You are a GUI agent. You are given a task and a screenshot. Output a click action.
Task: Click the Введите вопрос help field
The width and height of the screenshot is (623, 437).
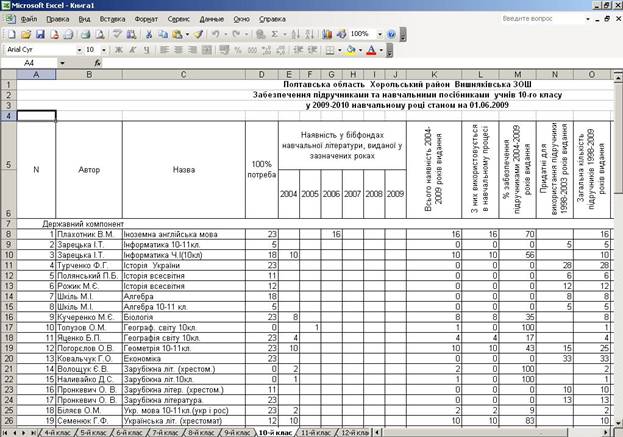tap(542, 19)
